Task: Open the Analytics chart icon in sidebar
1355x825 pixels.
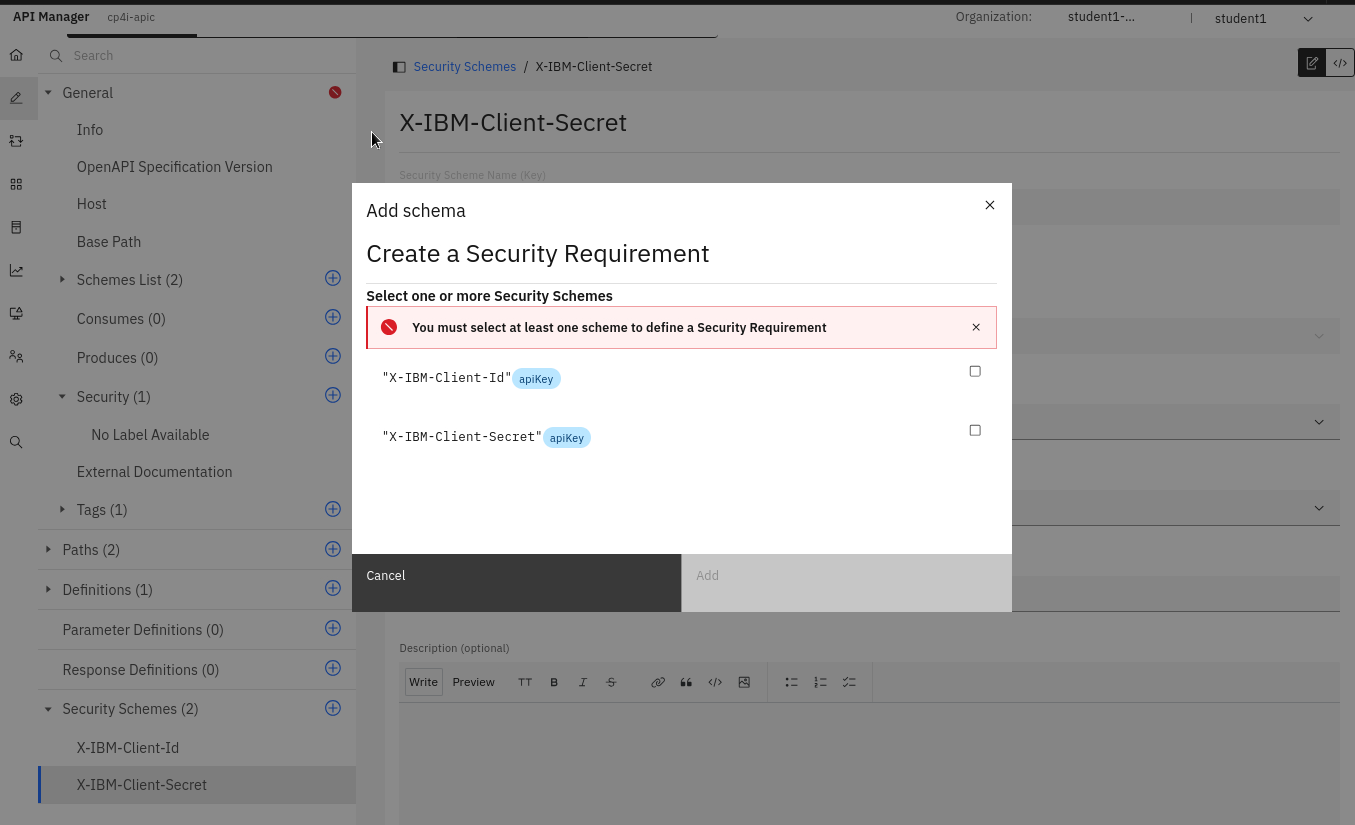Action: 16,270
